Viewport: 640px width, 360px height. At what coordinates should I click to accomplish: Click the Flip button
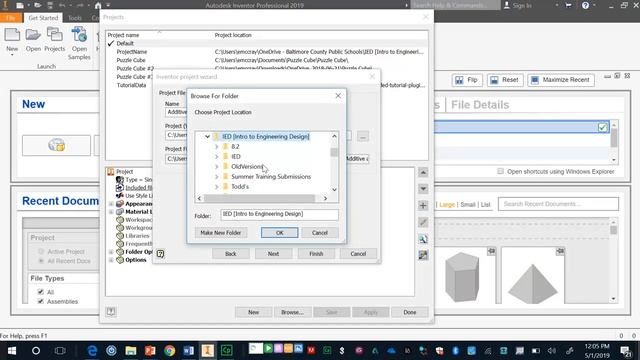click(467, 80)
